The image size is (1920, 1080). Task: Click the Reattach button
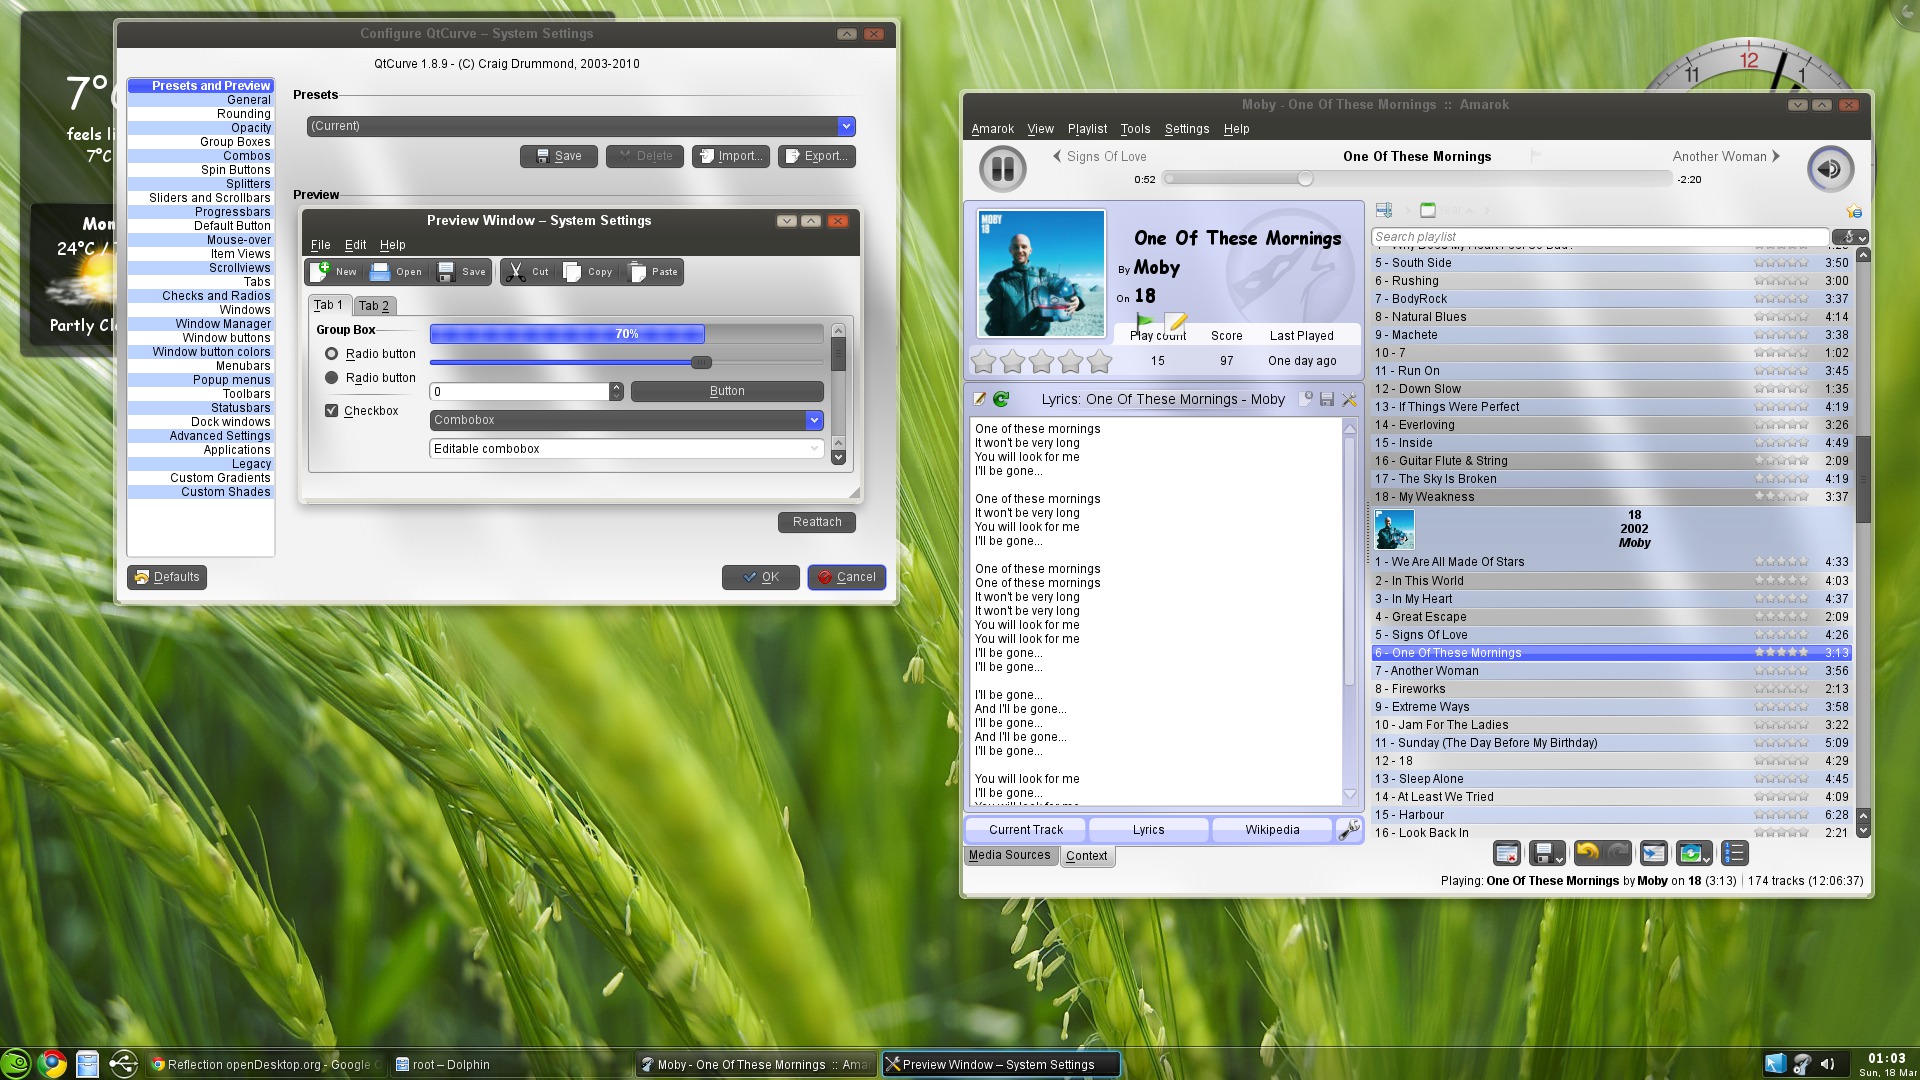tap(817, 522)
